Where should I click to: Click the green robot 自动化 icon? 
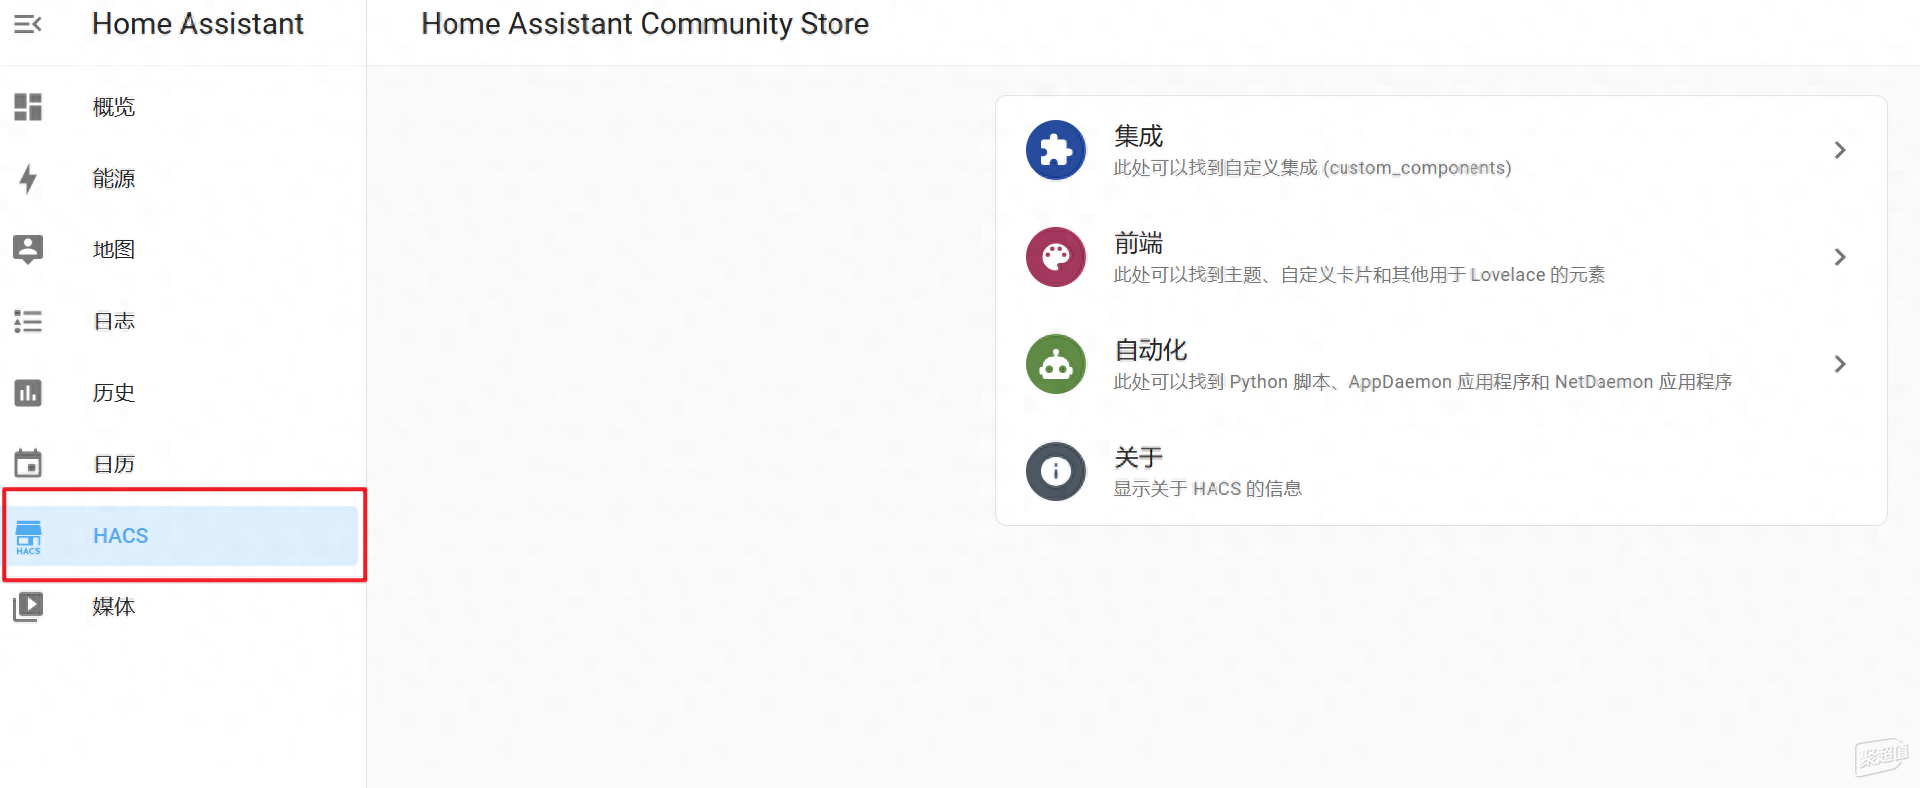(1056, 364)
